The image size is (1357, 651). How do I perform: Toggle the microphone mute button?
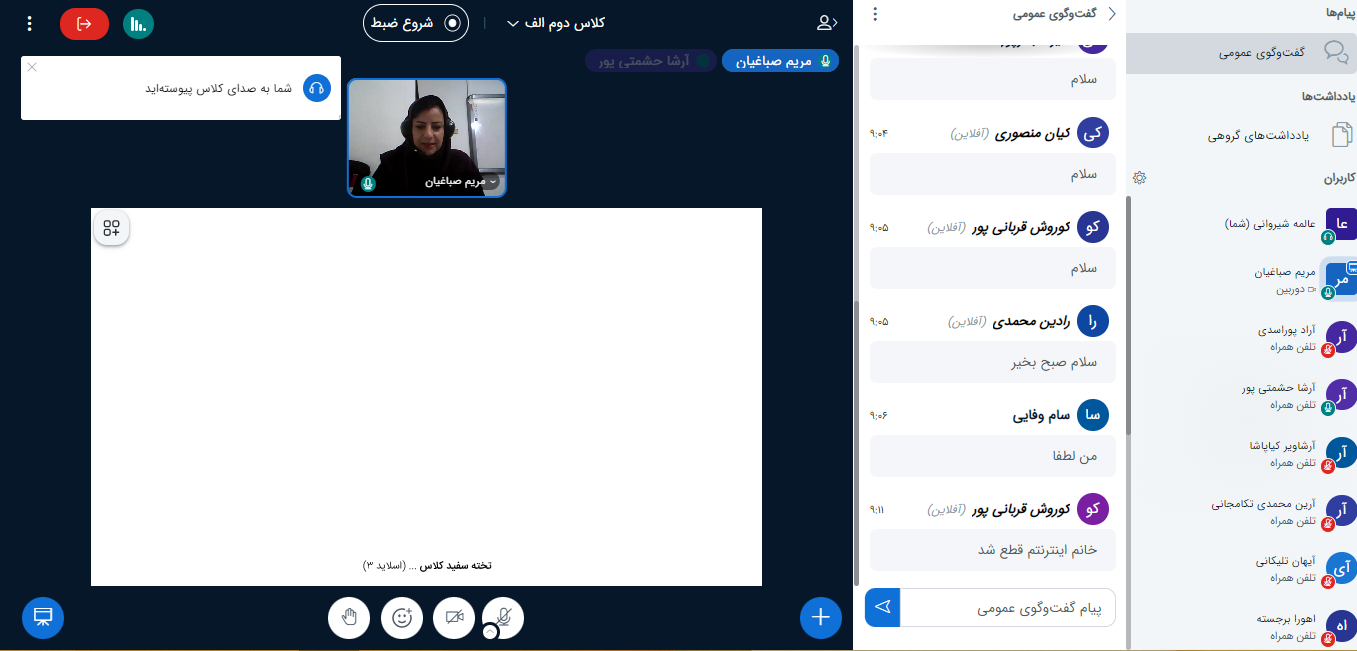tap(503, 618)
